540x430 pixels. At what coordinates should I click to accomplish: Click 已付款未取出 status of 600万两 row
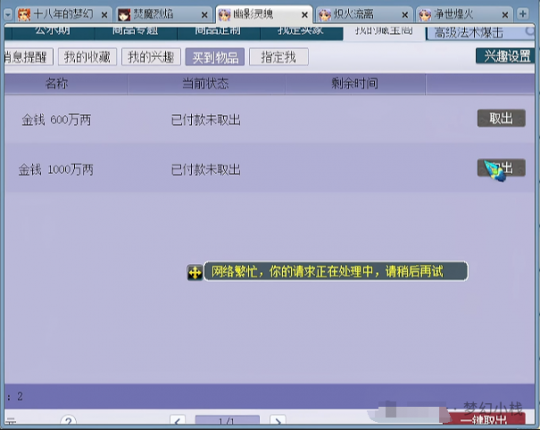pyautogui.click(x=206, y=120)
